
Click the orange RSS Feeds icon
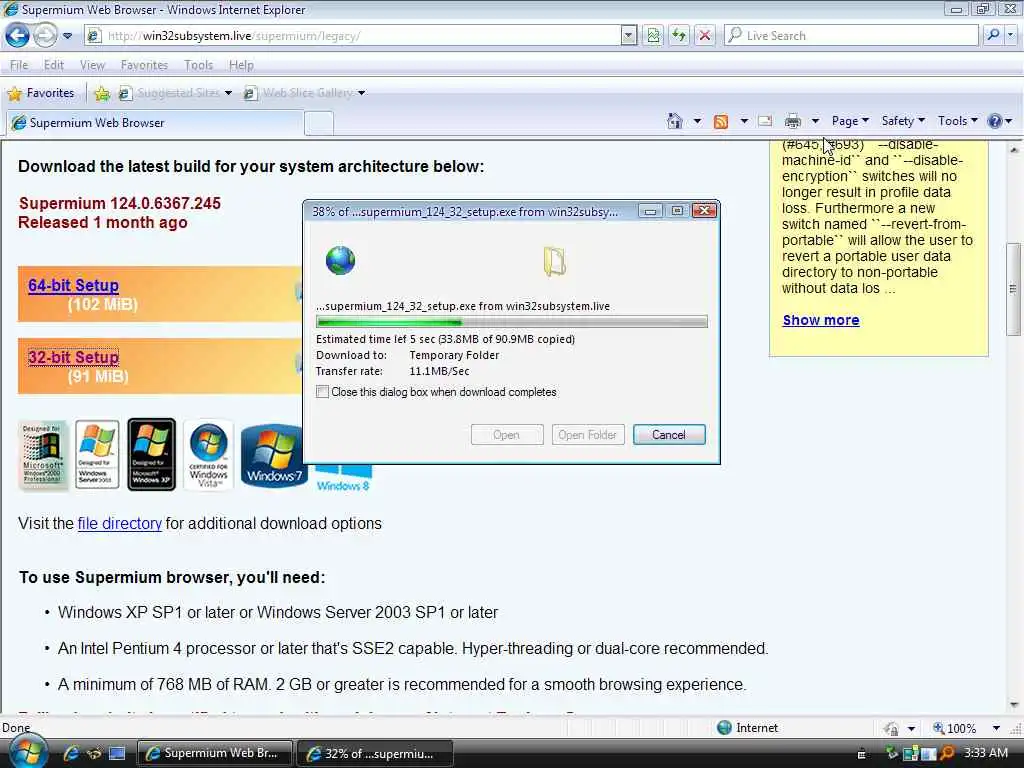coord(721,121)
